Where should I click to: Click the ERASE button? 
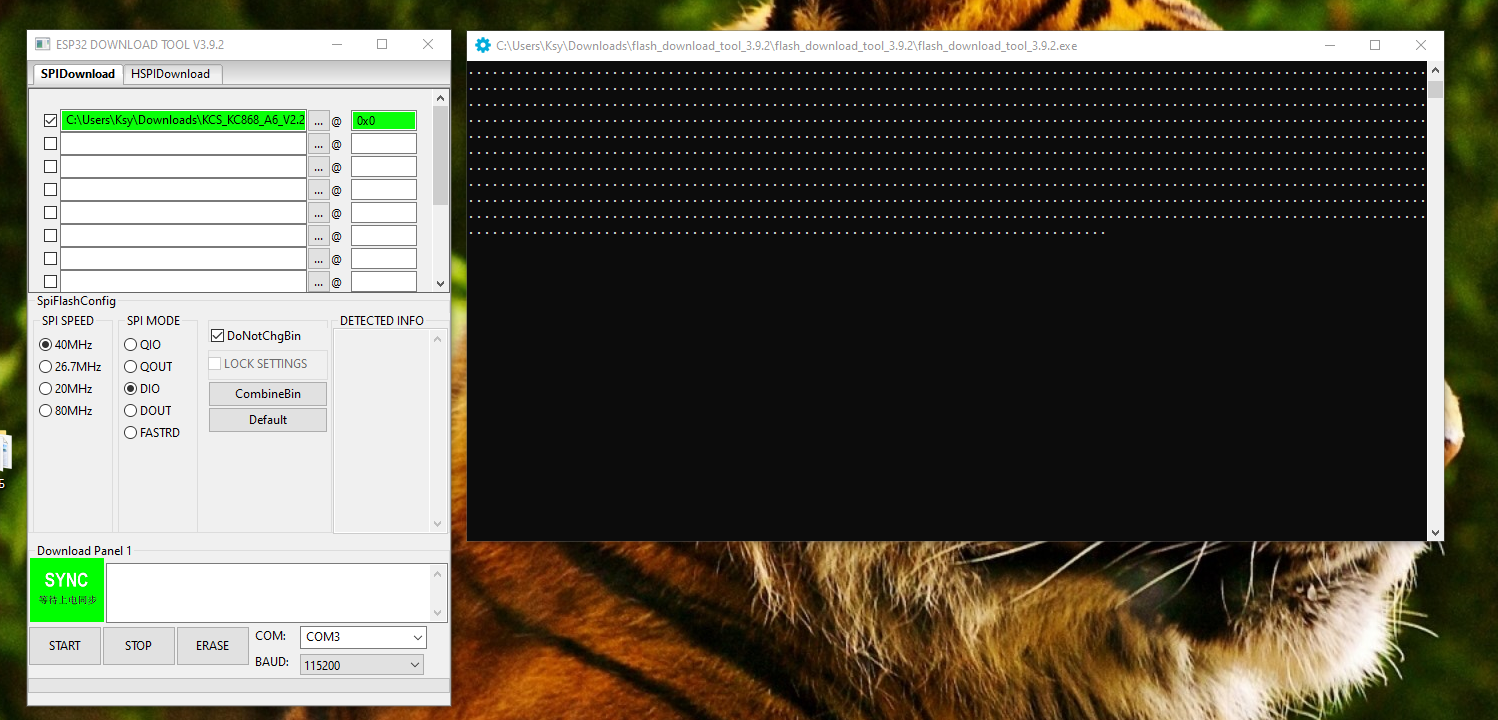coord(212,646)
